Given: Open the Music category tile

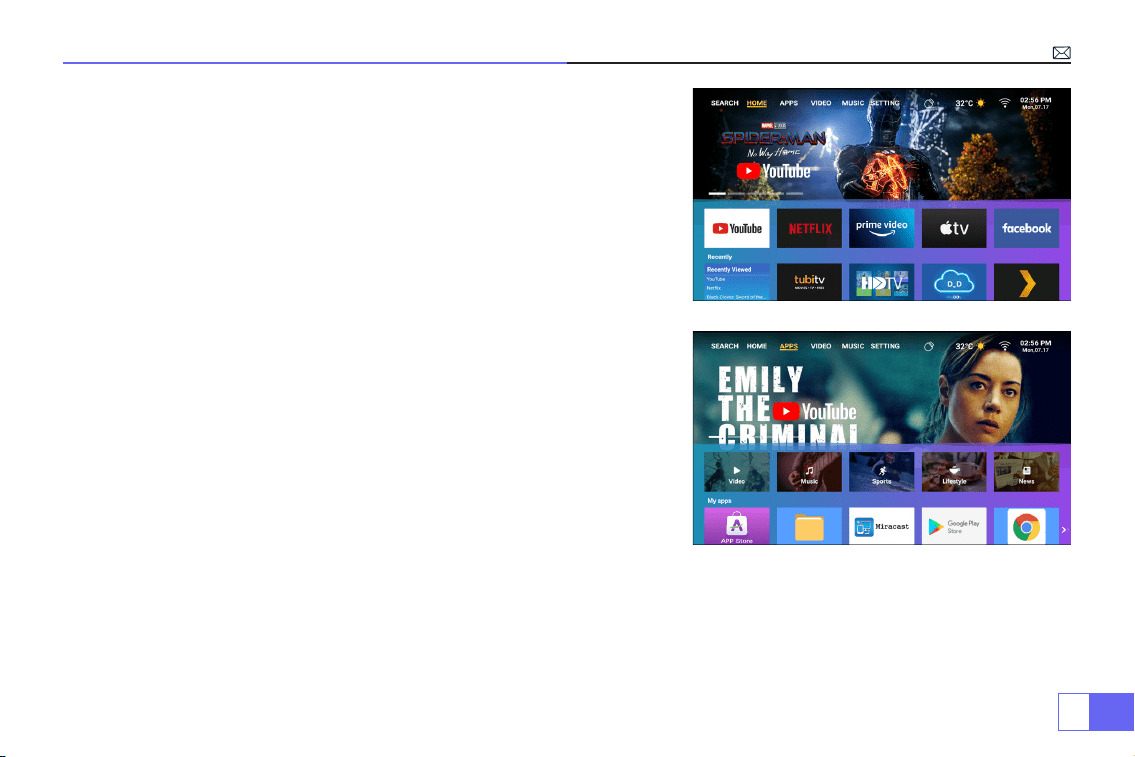Looking at the screenshot, I should pyautogui.click(x=809, y=472).
